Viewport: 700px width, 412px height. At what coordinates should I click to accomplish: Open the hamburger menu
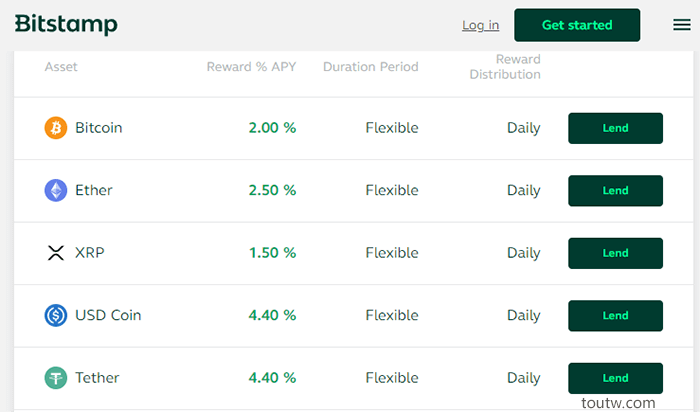(682, 25)
